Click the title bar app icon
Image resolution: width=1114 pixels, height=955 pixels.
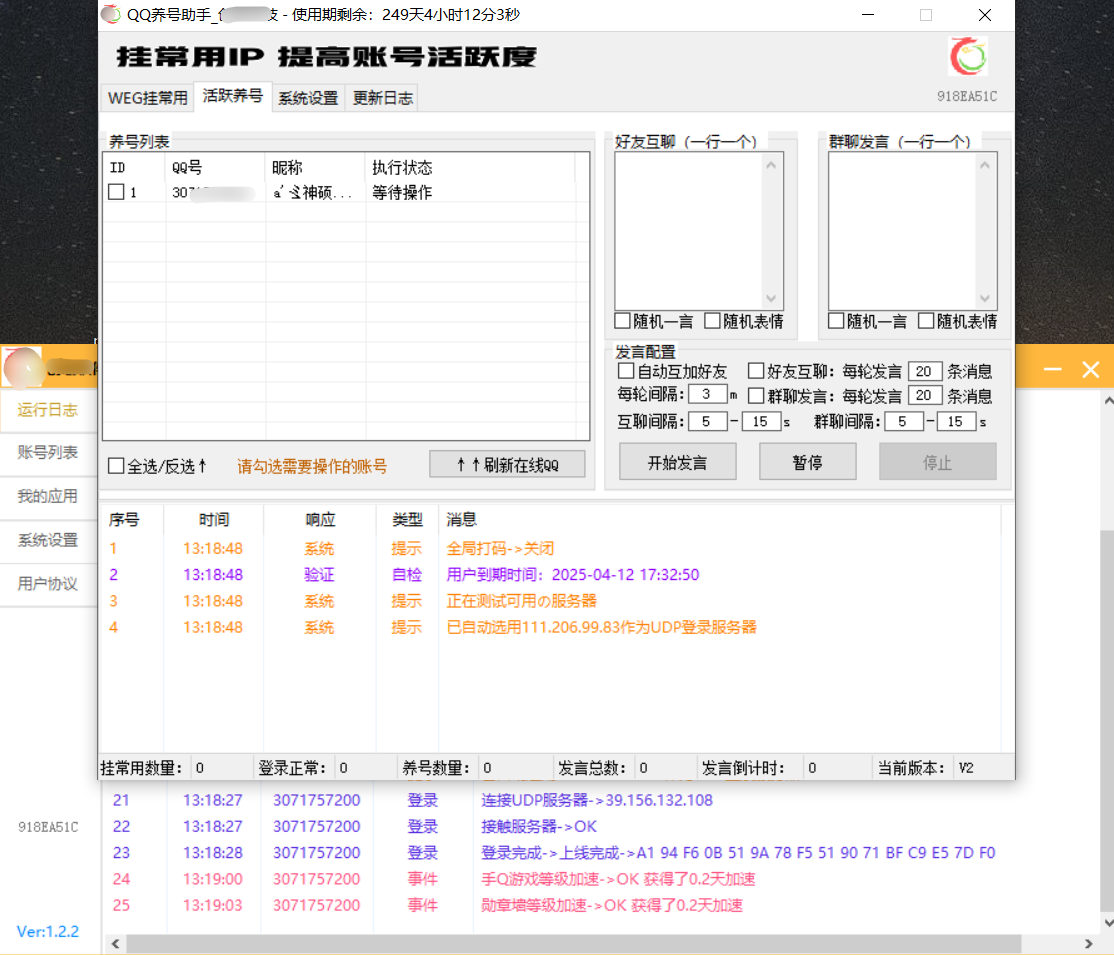click(x=111, y=14)
